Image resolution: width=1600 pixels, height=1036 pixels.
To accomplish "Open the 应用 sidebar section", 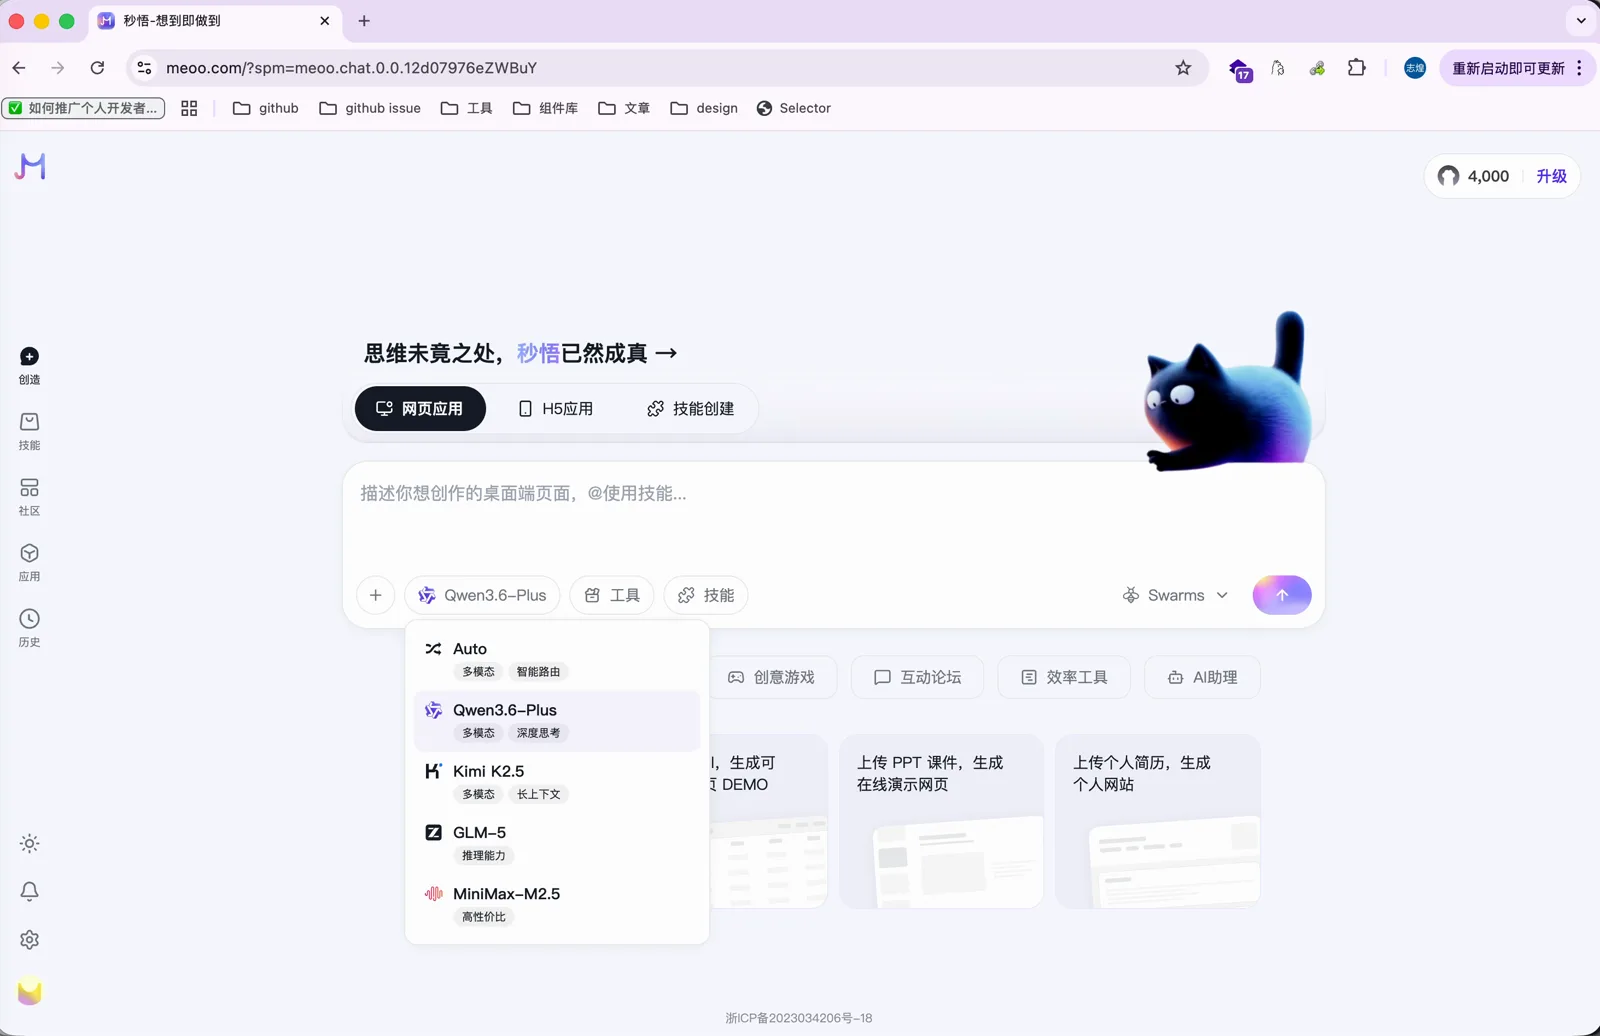I will (x=30, y=563).
